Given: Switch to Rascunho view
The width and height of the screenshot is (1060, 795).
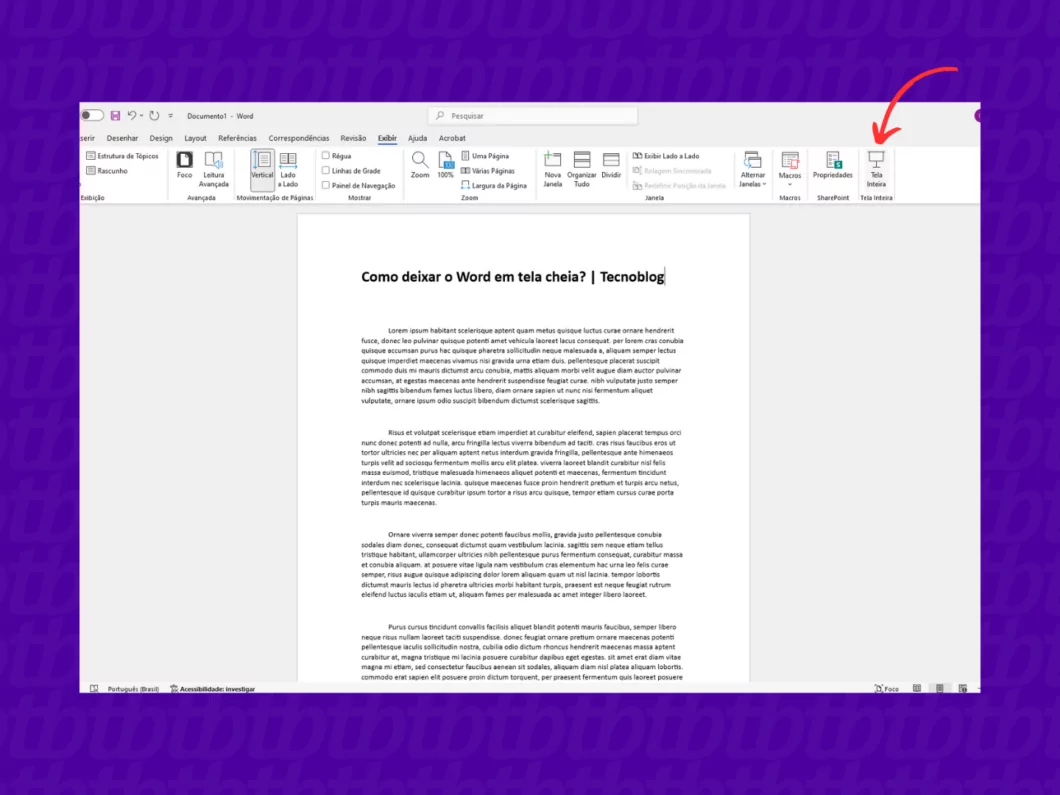Looking at the screenshot, I should [107, 171].
